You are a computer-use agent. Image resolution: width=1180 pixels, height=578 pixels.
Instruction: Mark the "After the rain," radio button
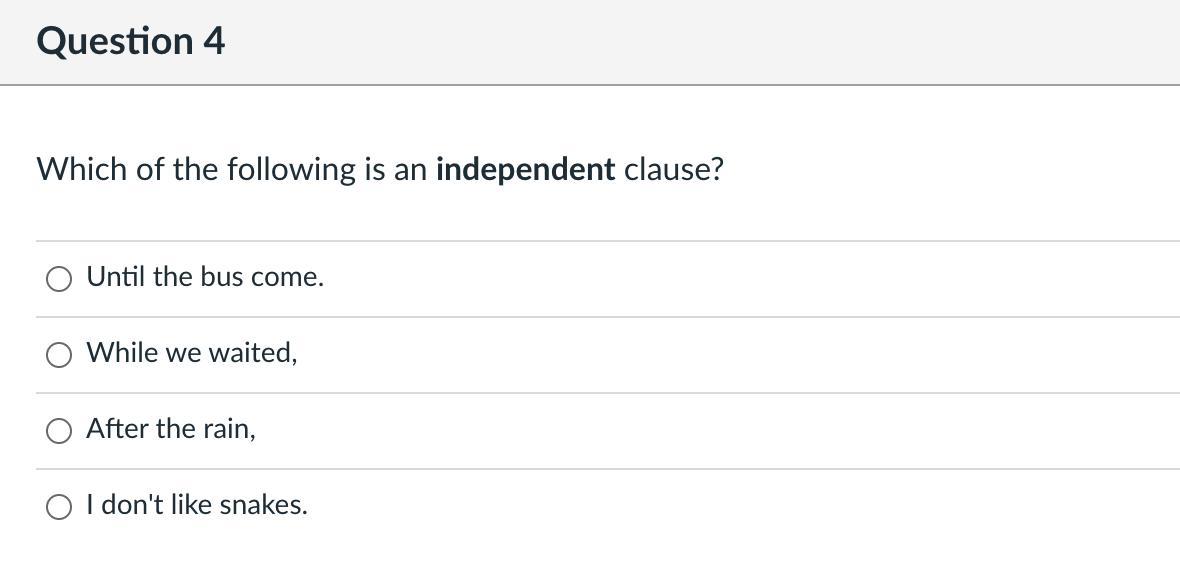[59, 431]
